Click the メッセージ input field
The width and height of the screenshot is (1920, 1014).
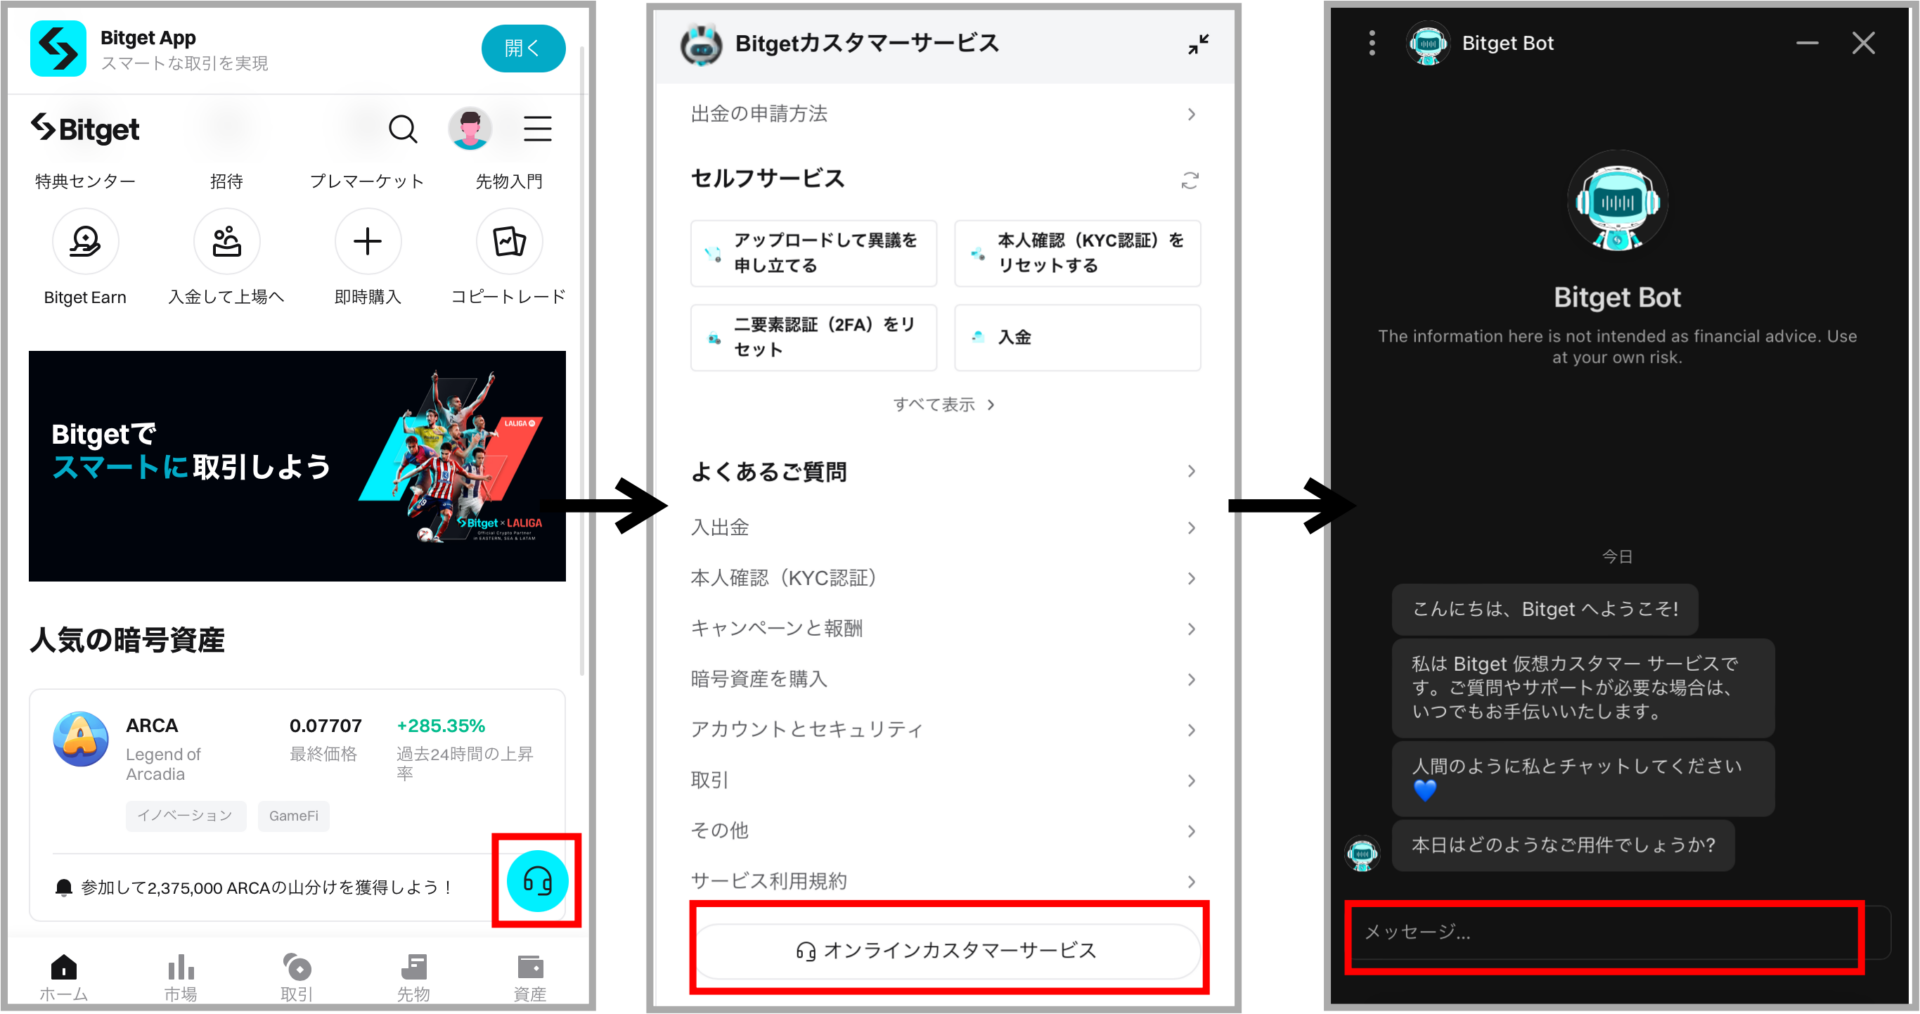coord(1618,933)
